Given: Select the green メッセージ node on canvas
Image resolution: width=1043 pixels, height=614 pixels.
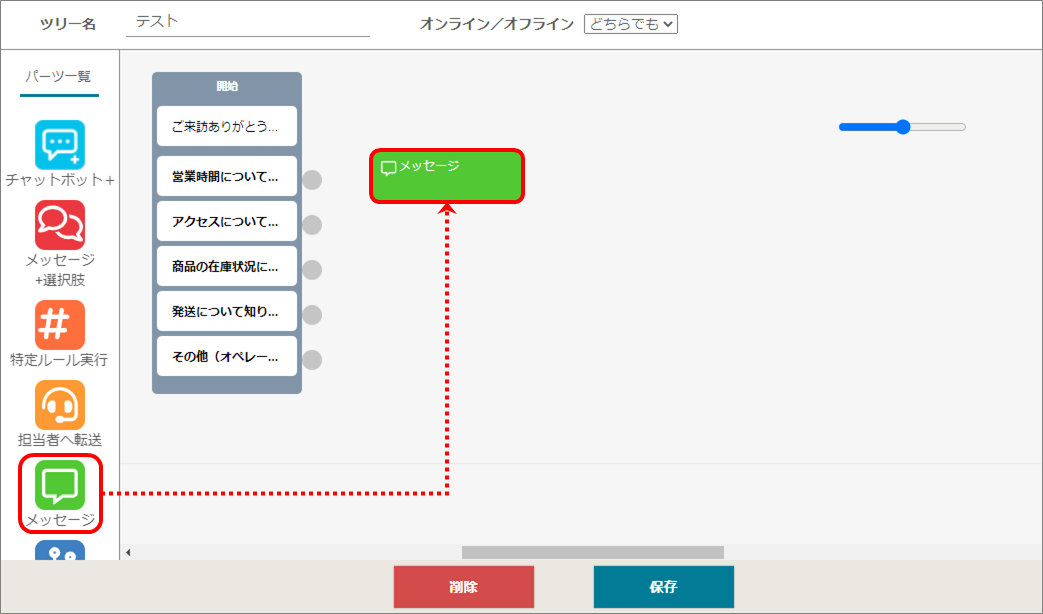Looking at the screenshot, I should pyautogui.click(x=447, y=176).
